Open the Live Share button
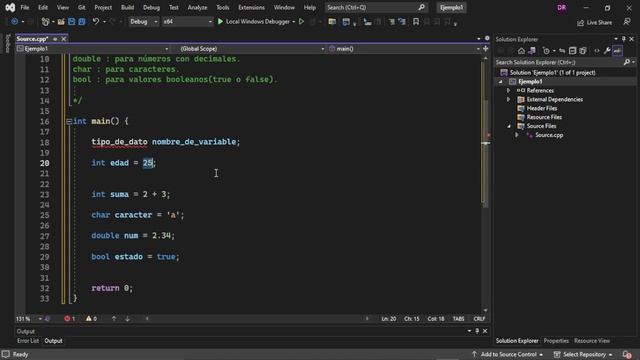 594,22
